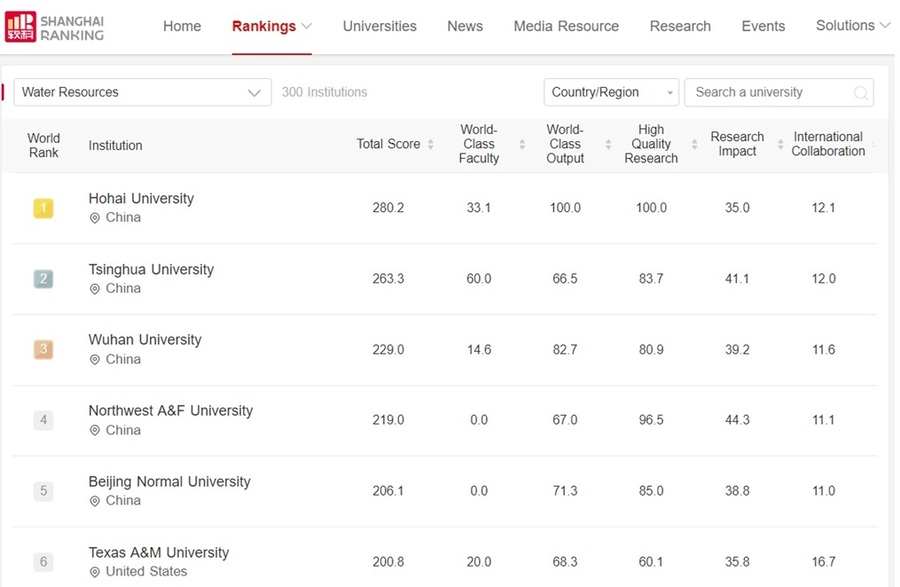
Task: Click the bronze rank 3 badge
Action: pos(43,350)
